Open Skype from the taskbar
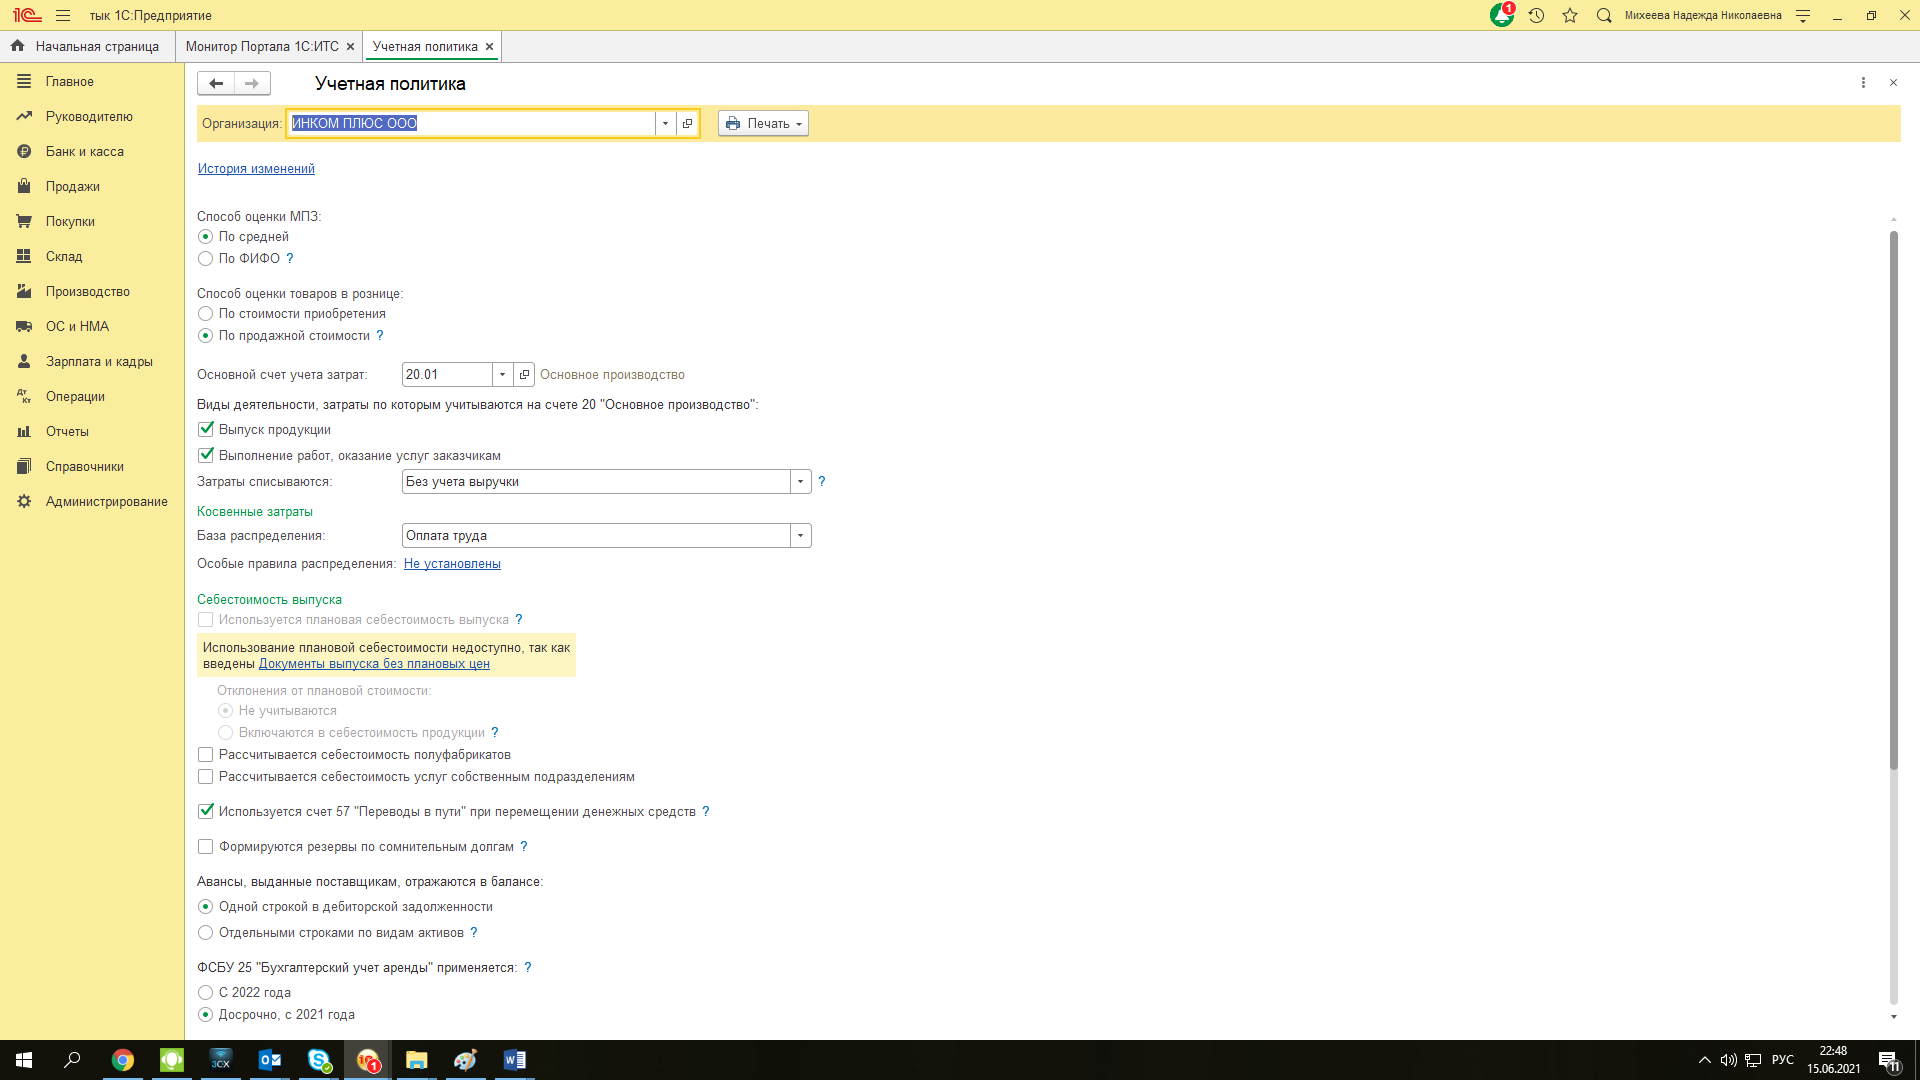 [319, 1060]
